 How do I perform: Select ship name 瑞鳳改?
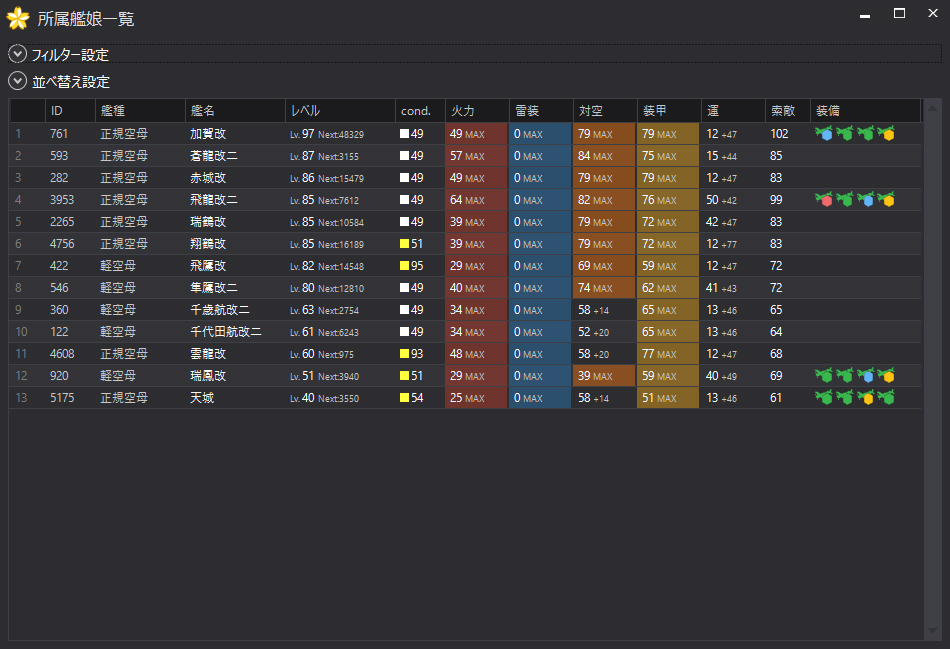pos(208,376)
